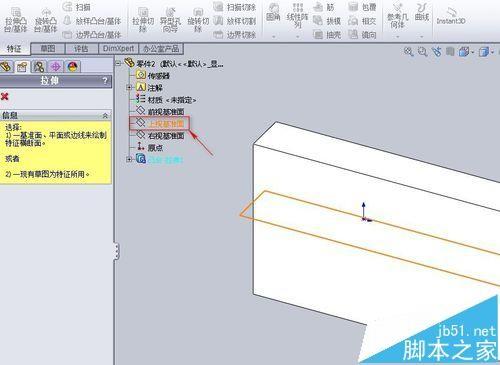Collapse the 信息 information section
The image size is (500, 365).
tap(105, 116)
